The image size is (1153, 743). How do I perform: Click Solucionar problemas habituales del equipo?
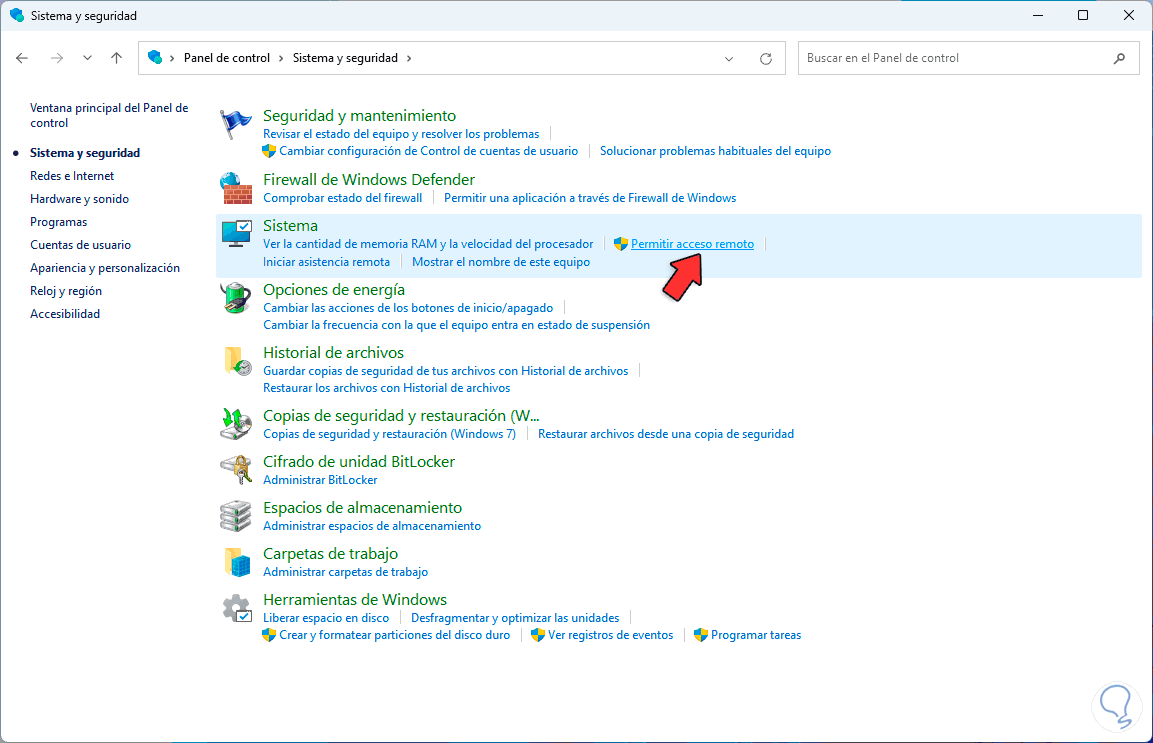pyautogui.click(x=715, y=151)
